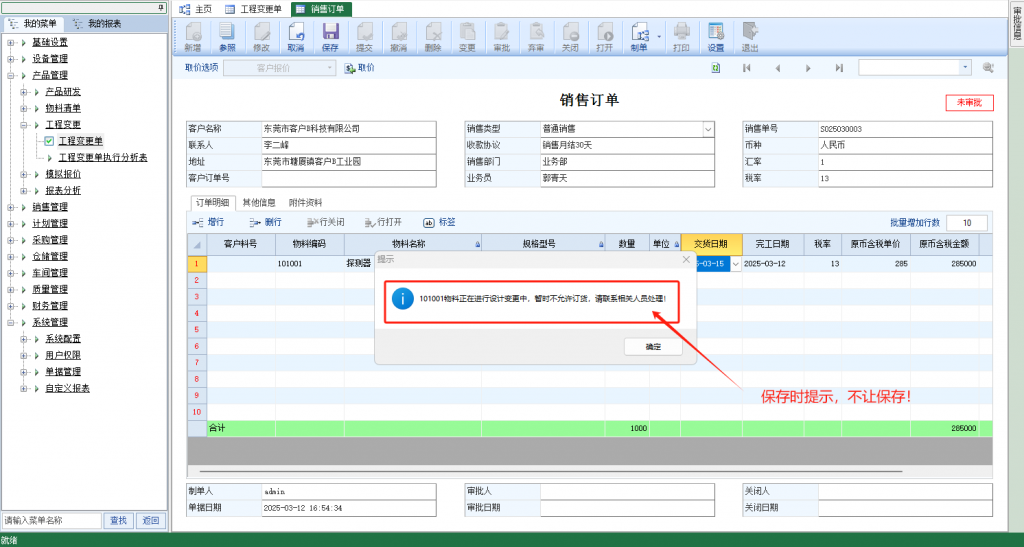Expand the 模拟报价 tree node
Image resolution: width=1024 pixels, height=547 pixels.
tap(24, 174)
